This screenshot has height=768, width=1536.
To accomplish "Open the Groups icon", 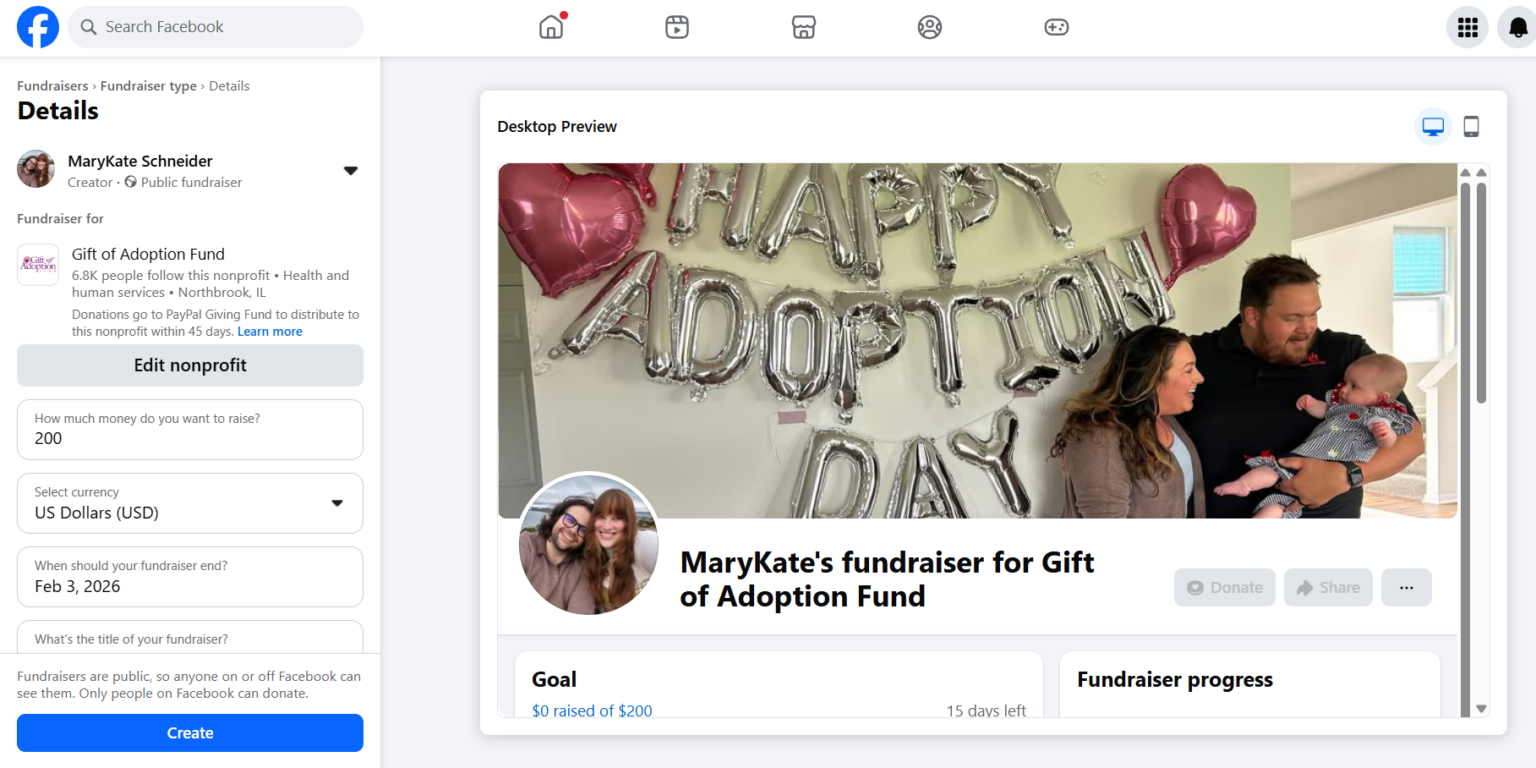I will point(930,27).
